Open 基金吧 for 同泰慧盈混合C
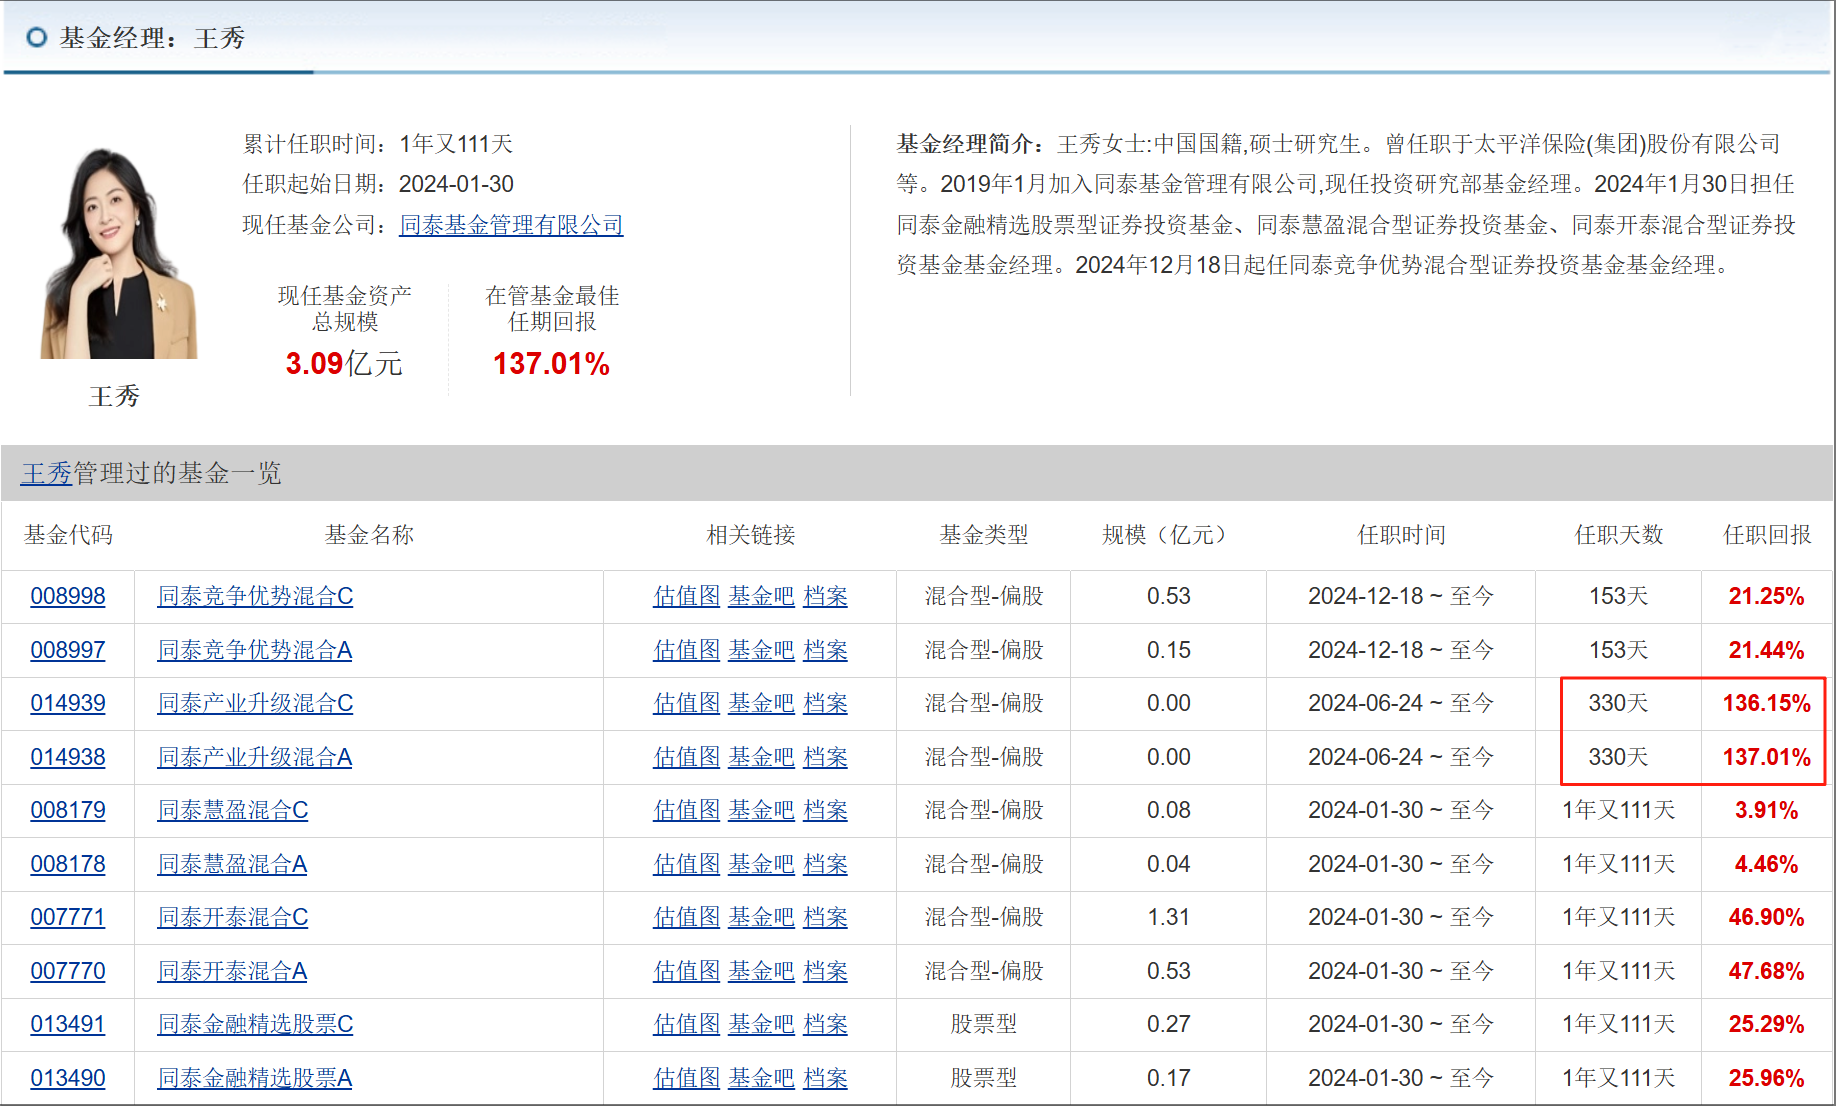Image resolution: width=1836 pixels, height=1106 pixels. coord(761,810)
